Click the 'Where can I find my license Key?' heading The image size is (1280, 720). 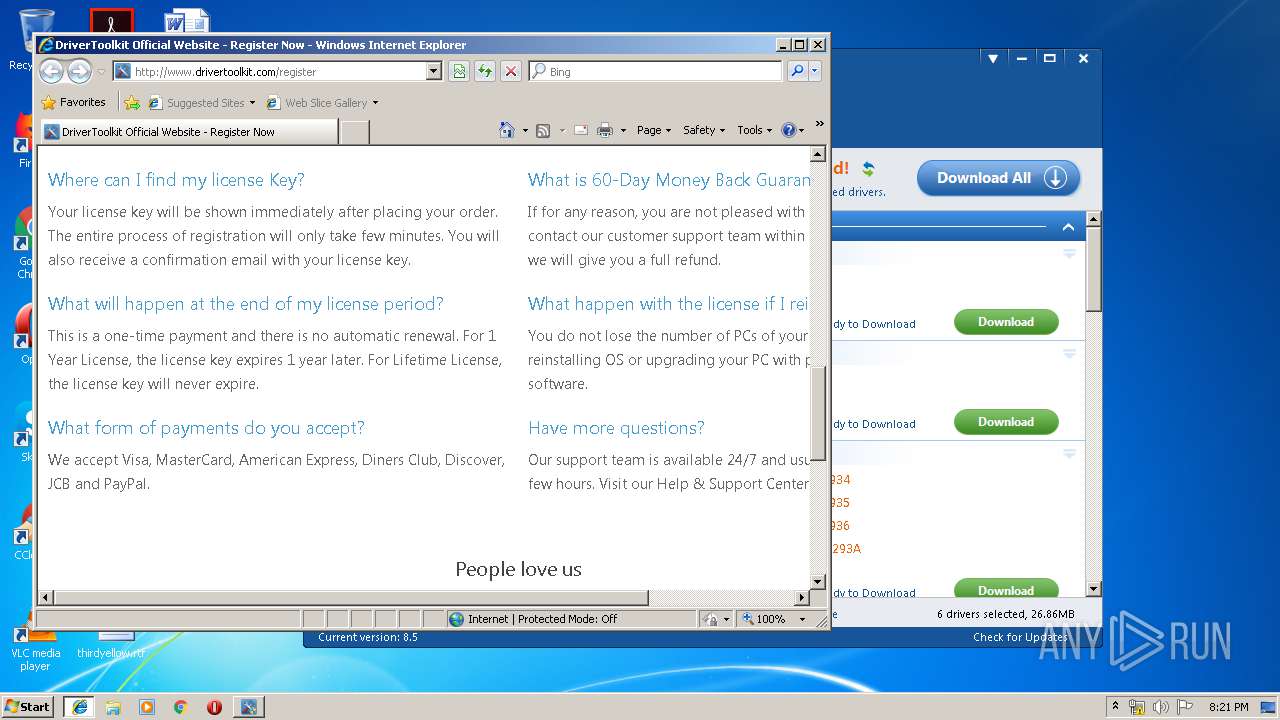[176, 180]
